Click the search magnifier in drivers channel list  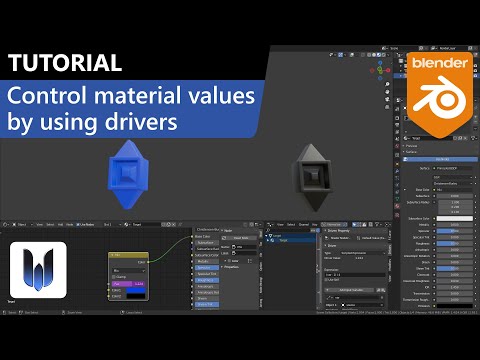(268, 230)
